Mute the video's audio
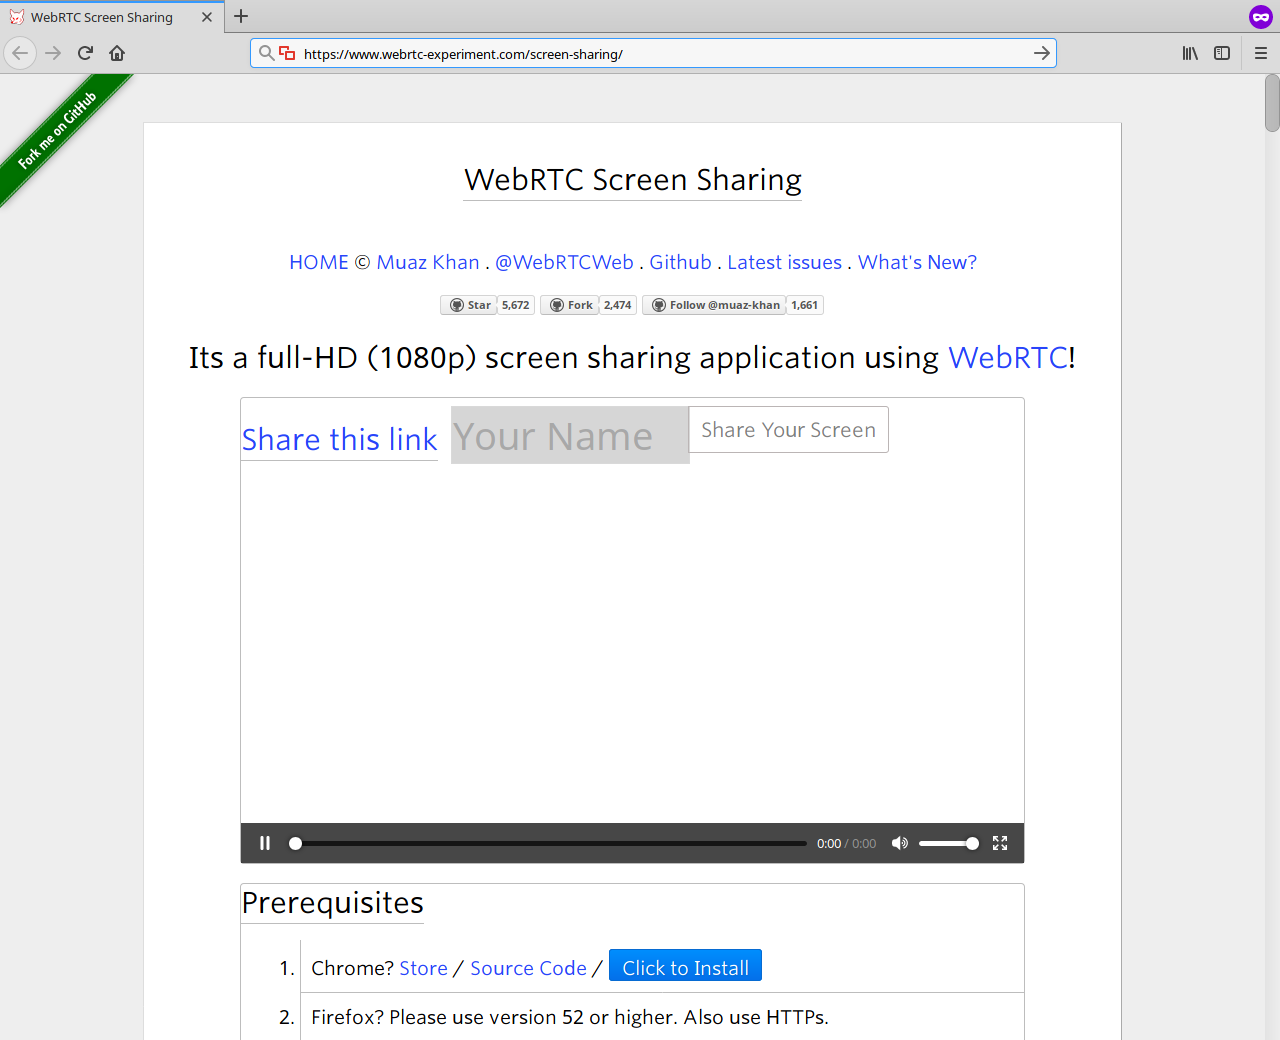1280x1040 pixels. click(x=899, y=843)
